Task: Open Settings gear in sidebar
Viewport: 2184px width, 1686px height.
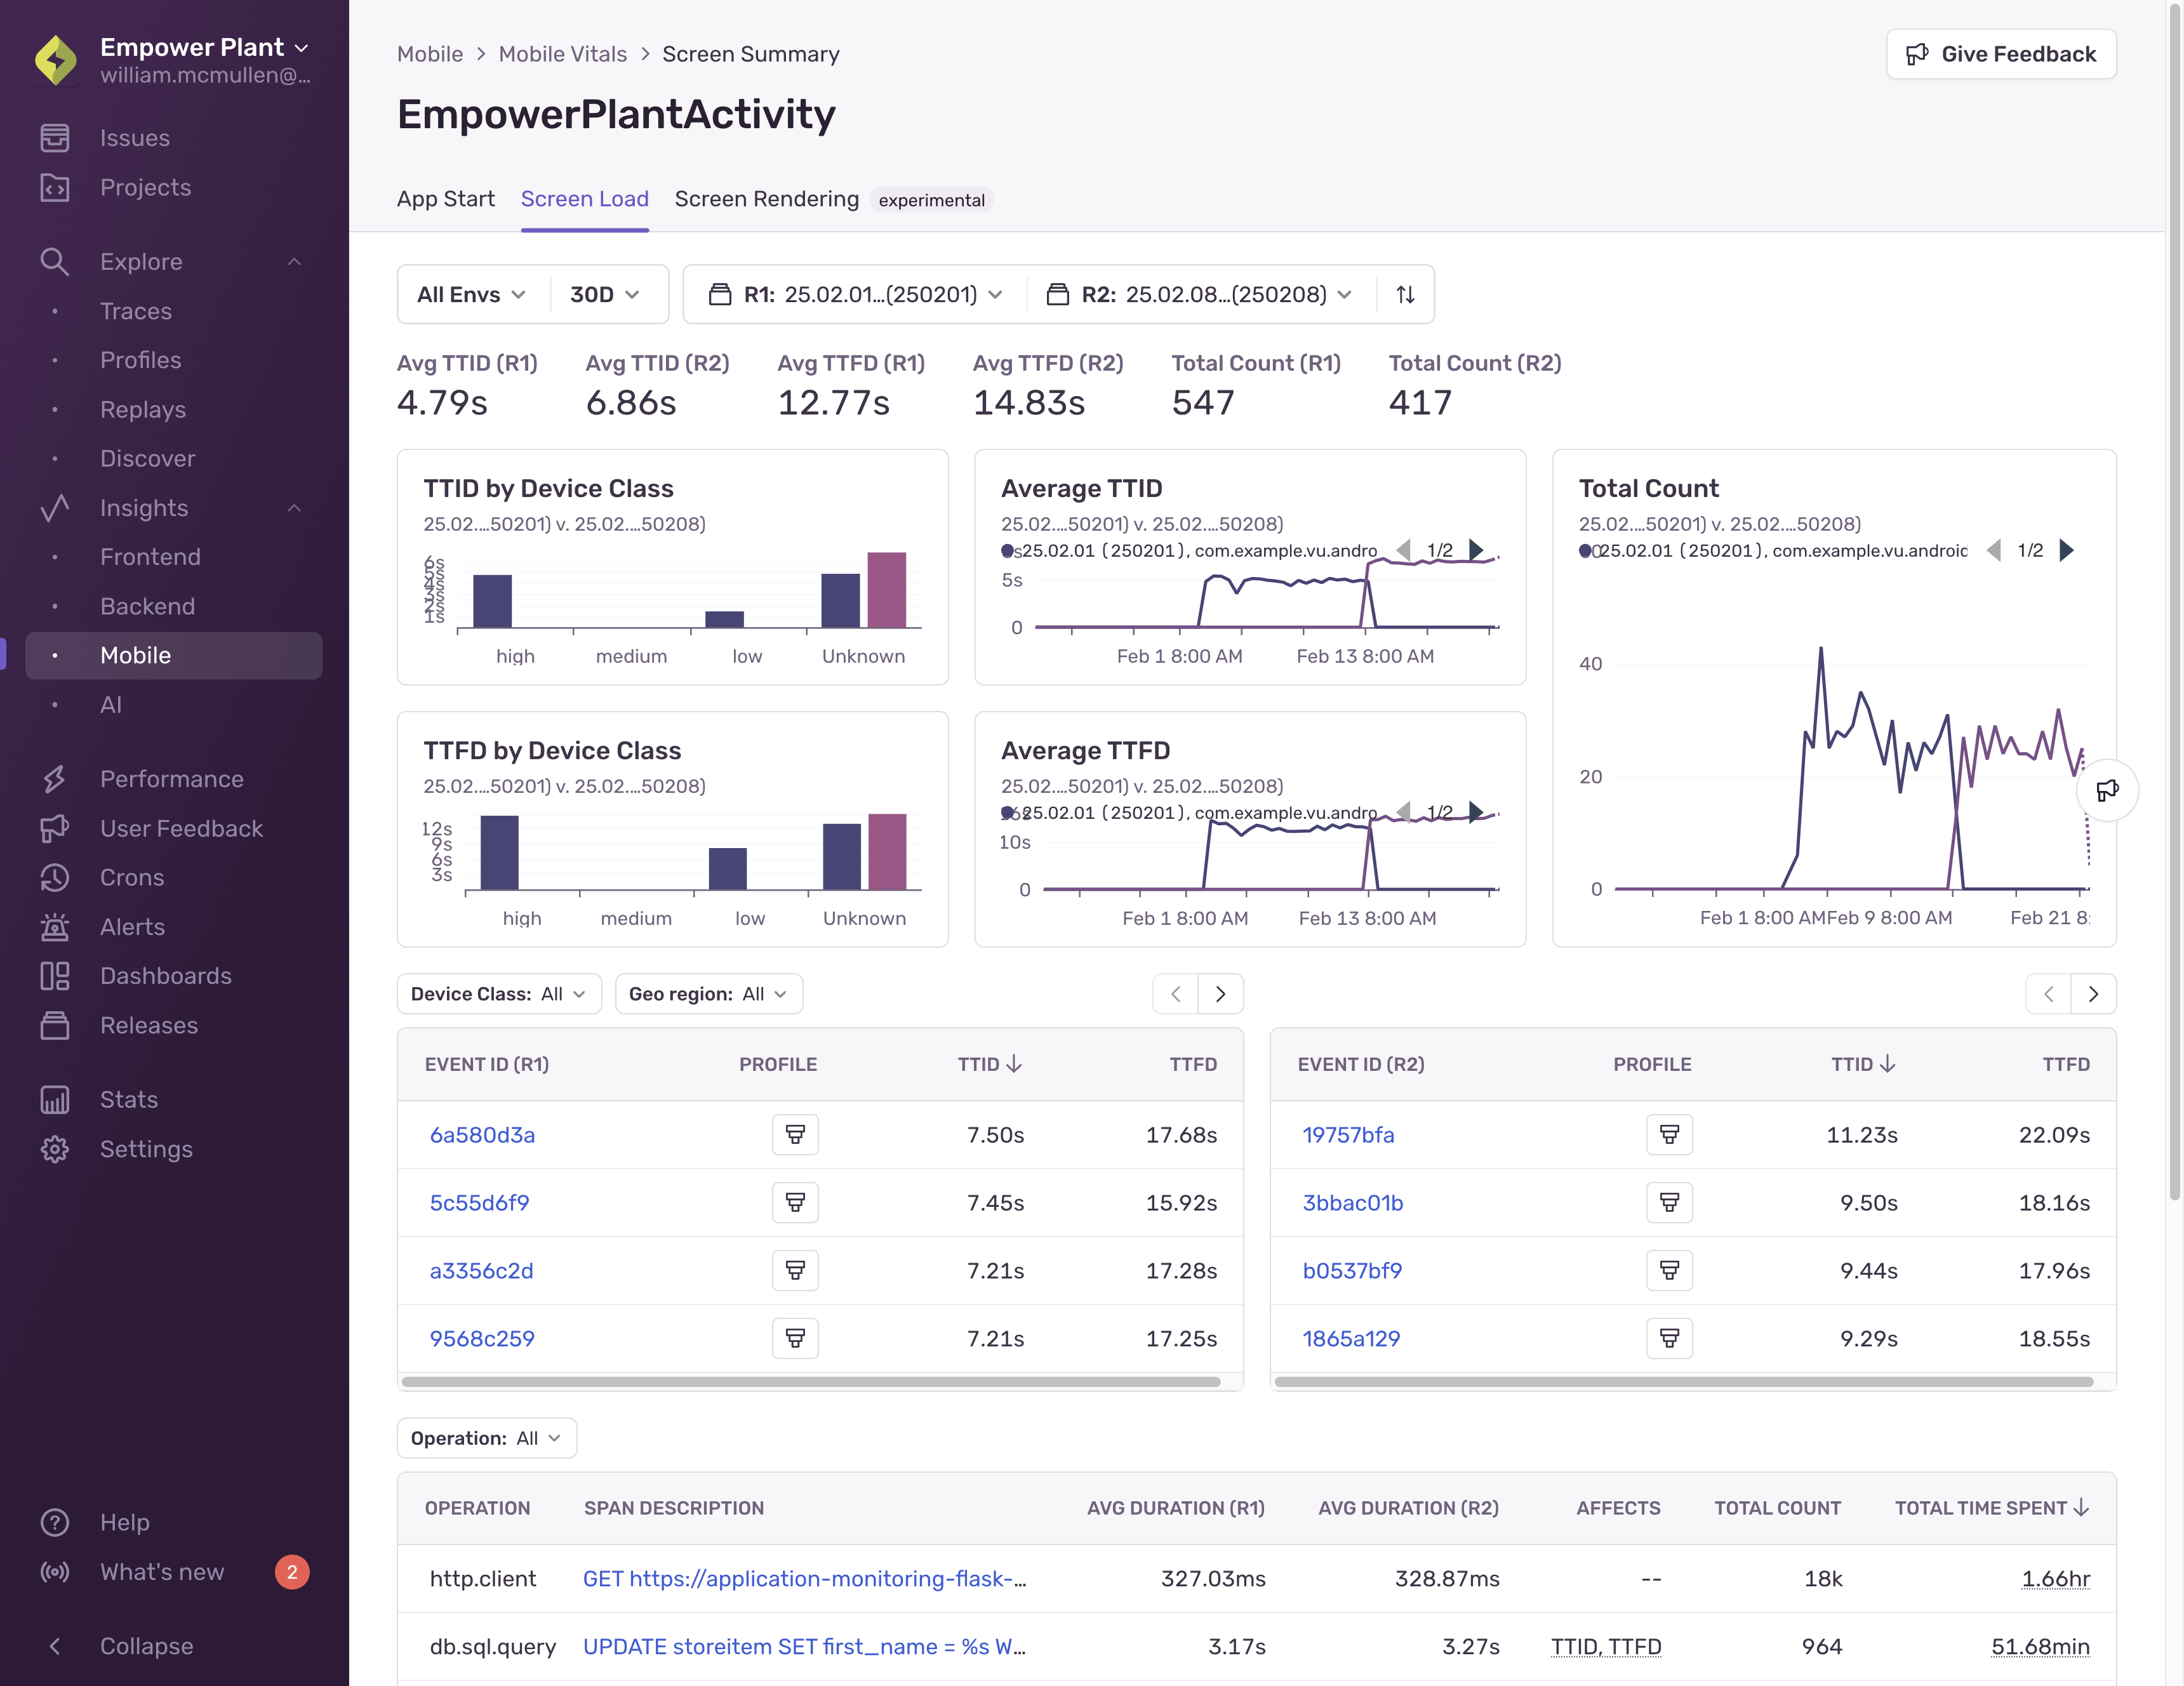Action: click(x=55, y=1149)
